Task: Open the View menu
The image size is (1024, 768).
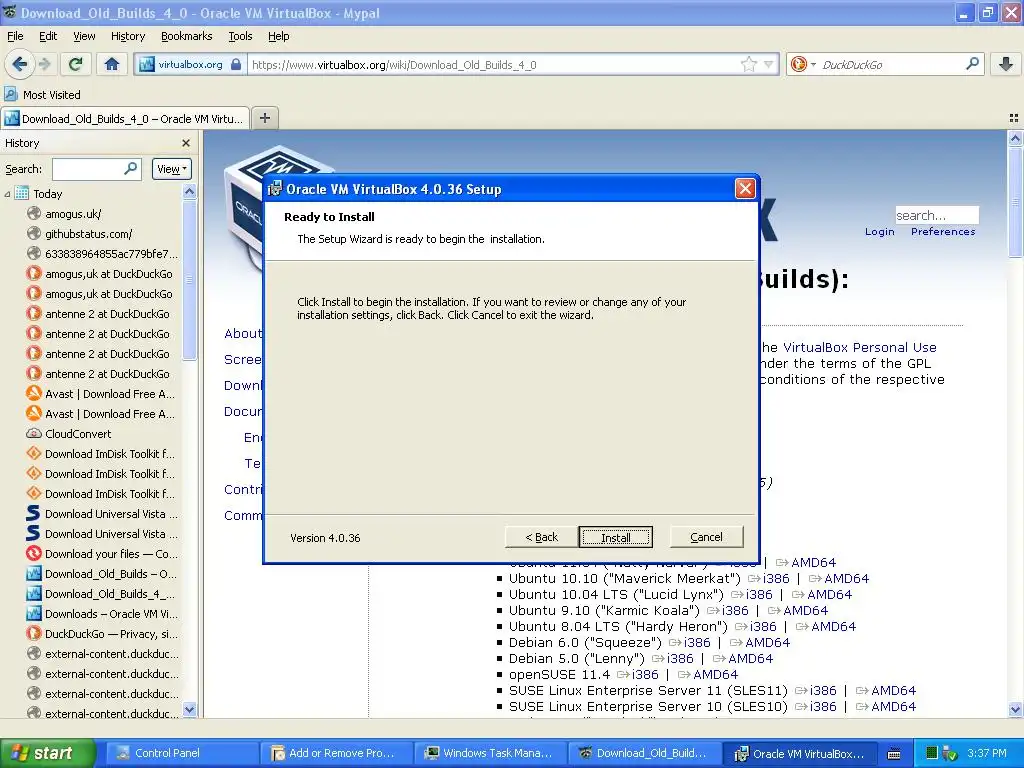Action: (84, 36)
